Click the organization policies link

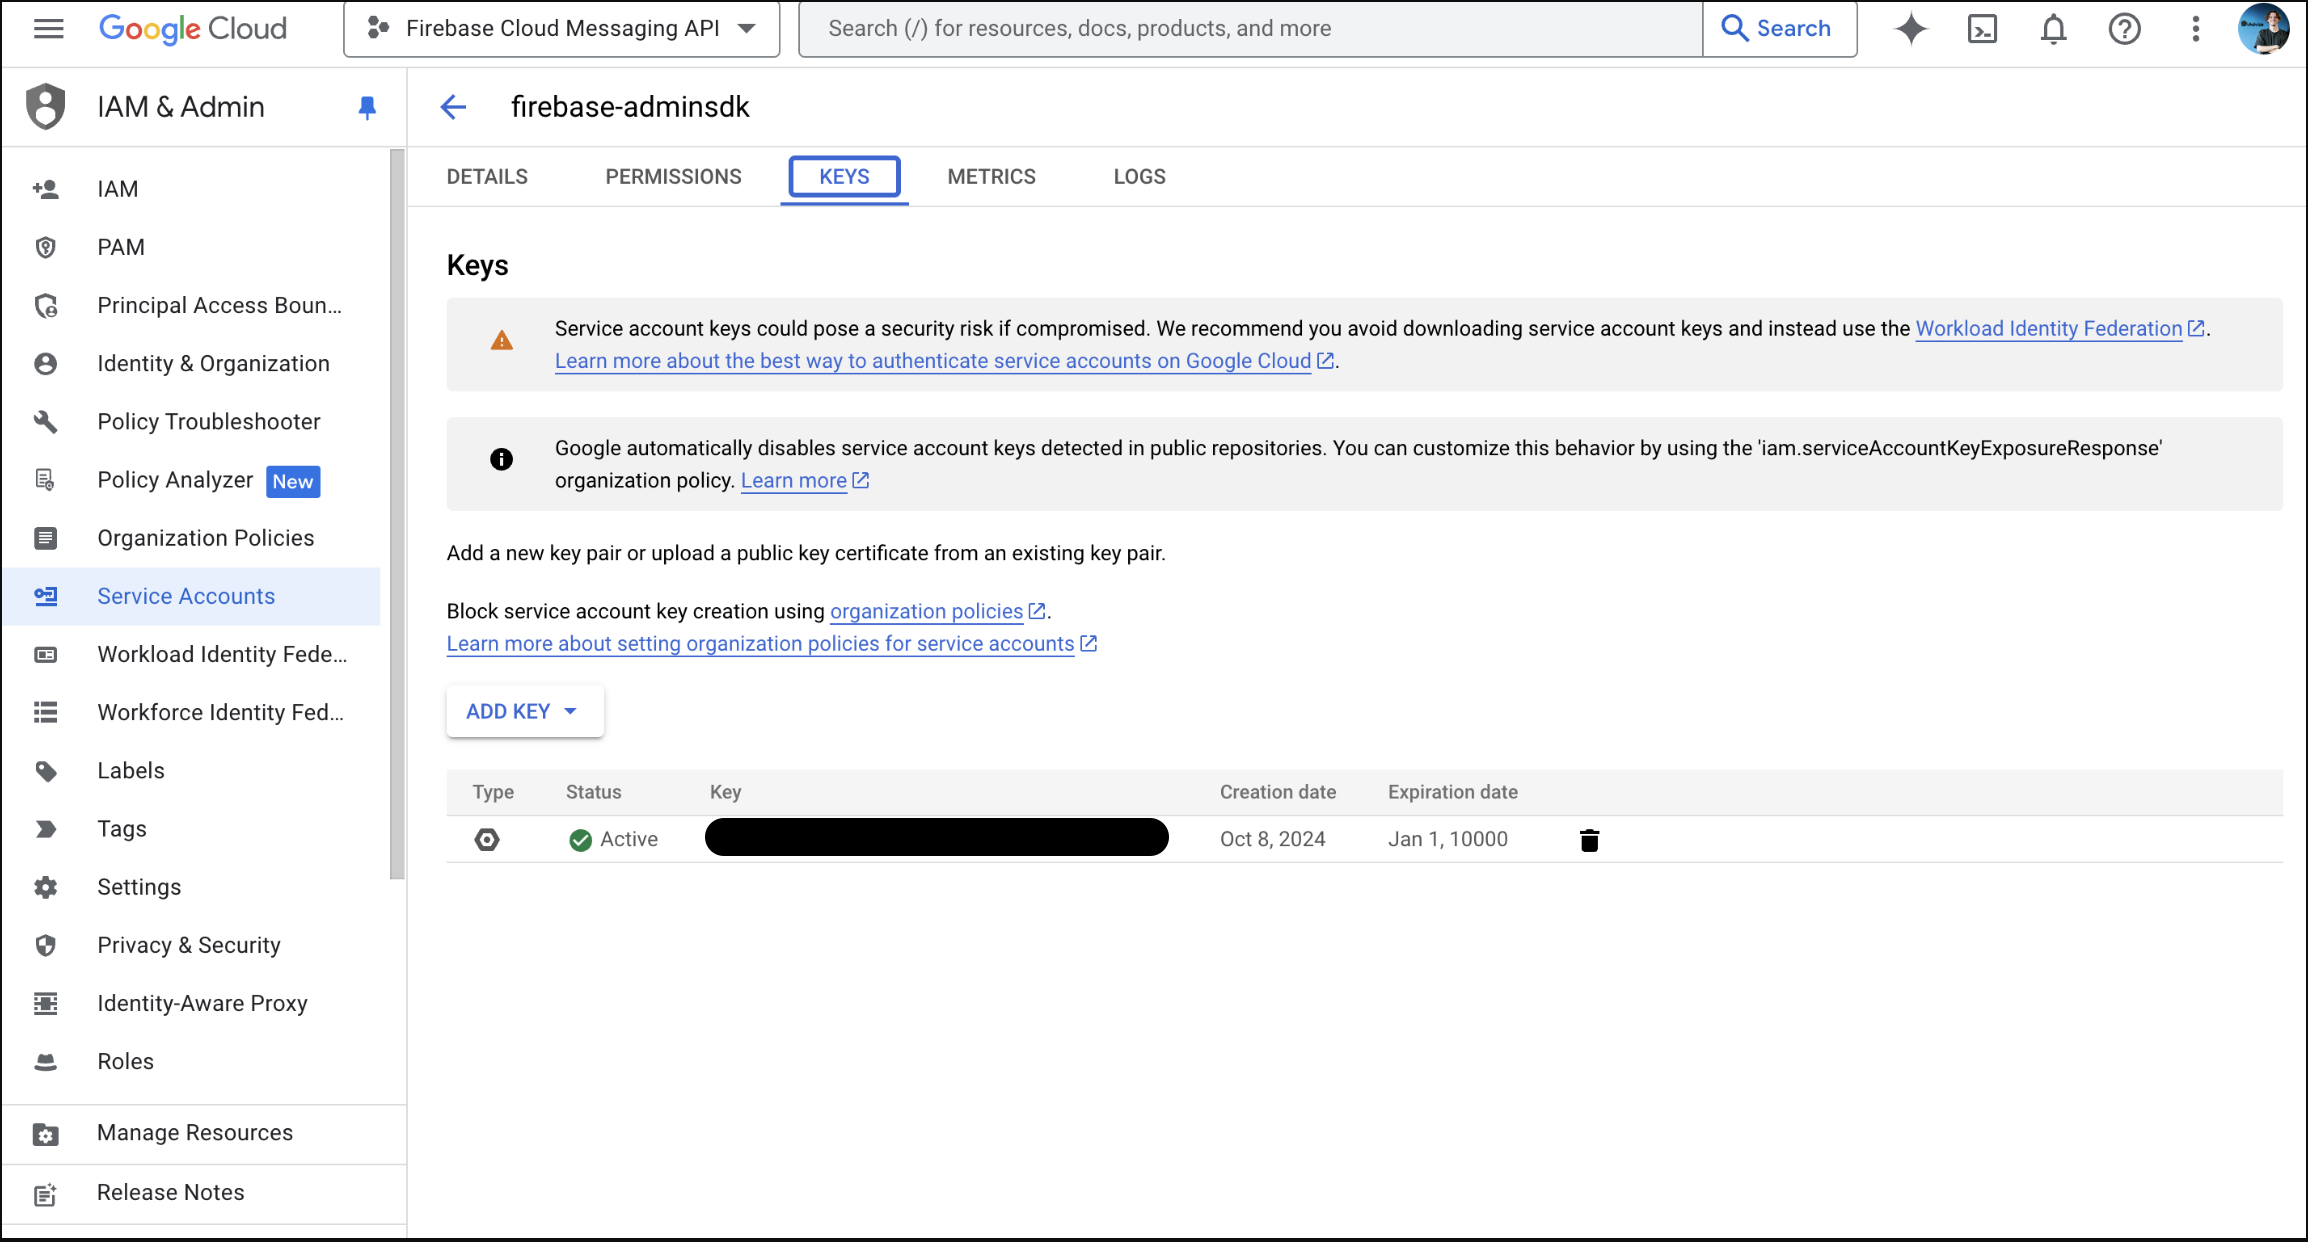[926, 612]
